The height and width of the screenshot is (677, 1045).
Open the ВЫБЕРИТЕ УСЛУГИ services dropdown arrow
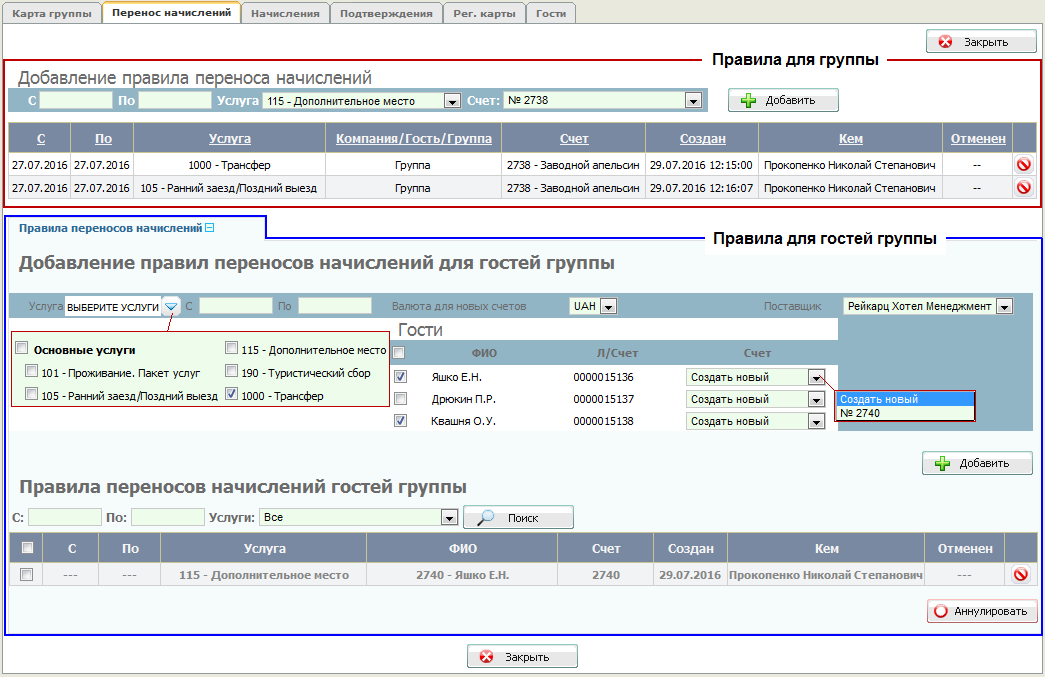171,306
